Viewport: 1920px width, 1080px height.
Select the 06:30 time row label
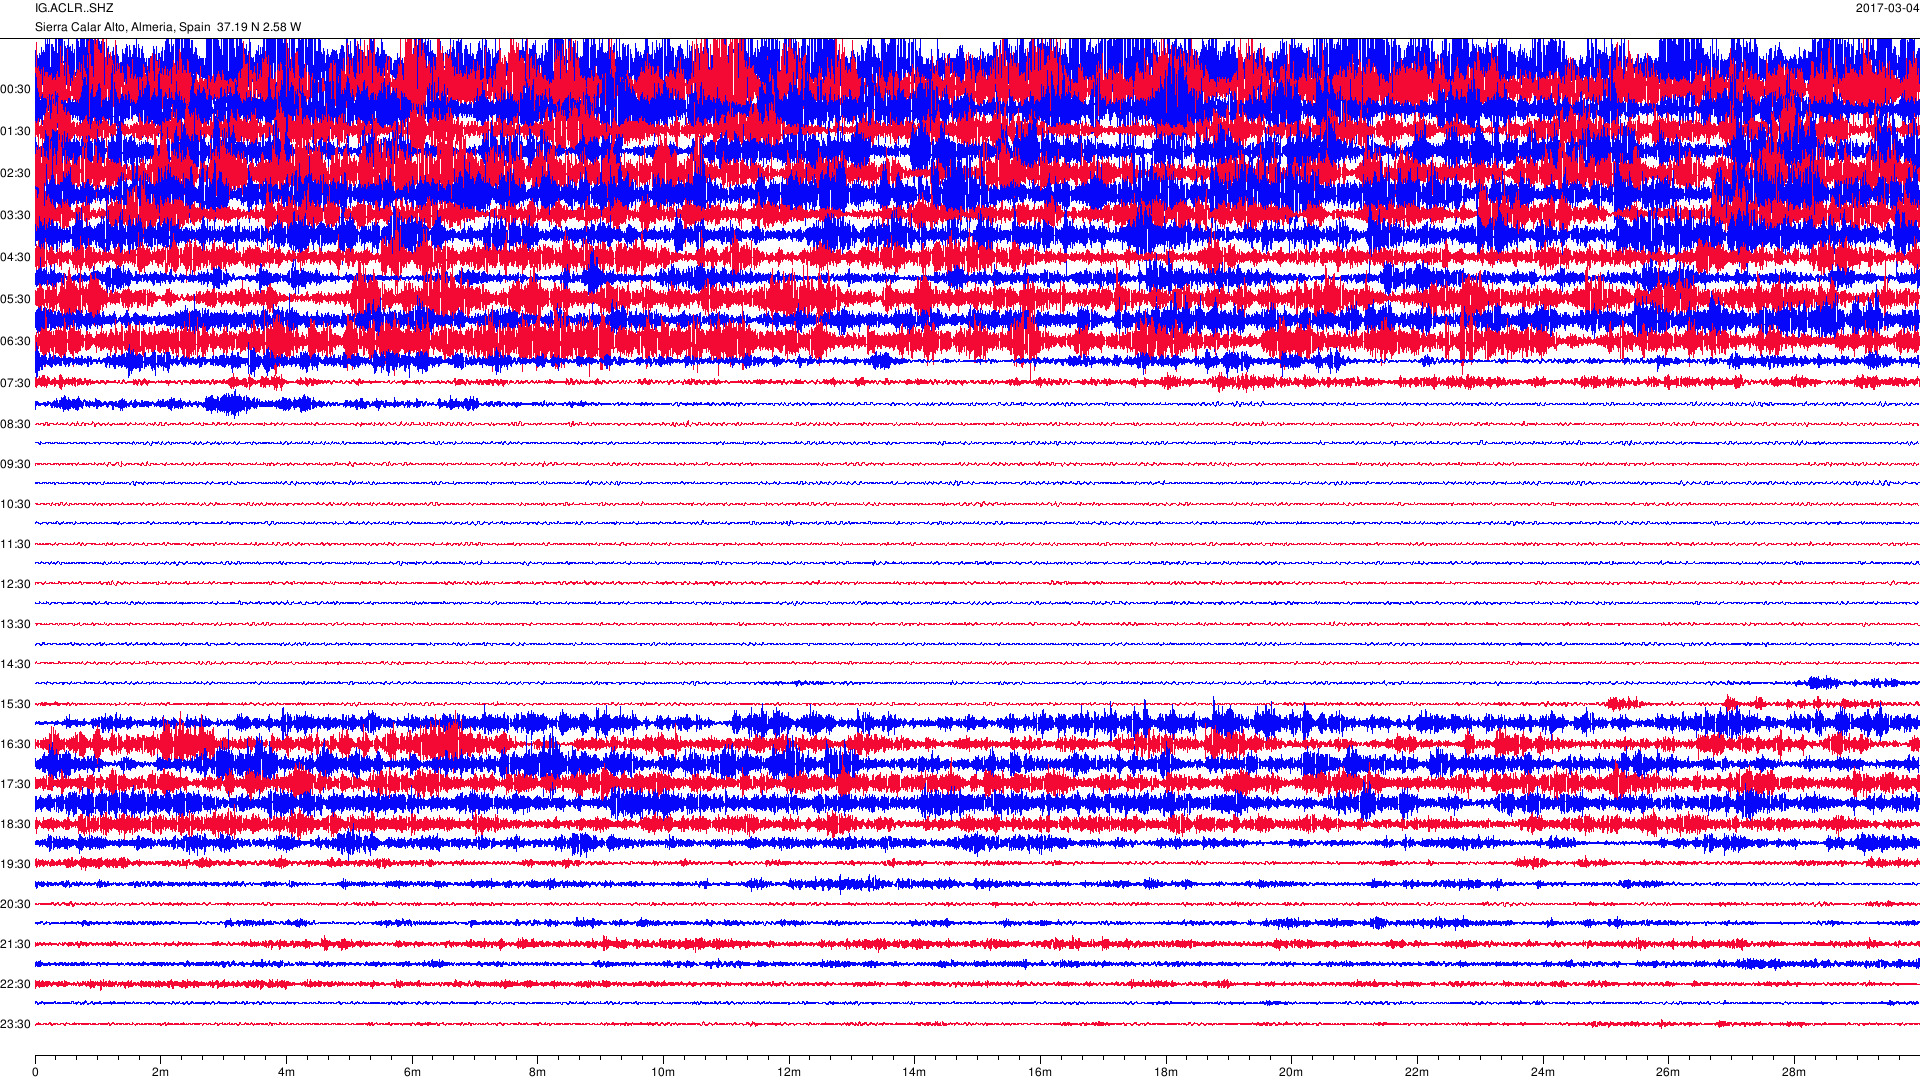point(16,341)
